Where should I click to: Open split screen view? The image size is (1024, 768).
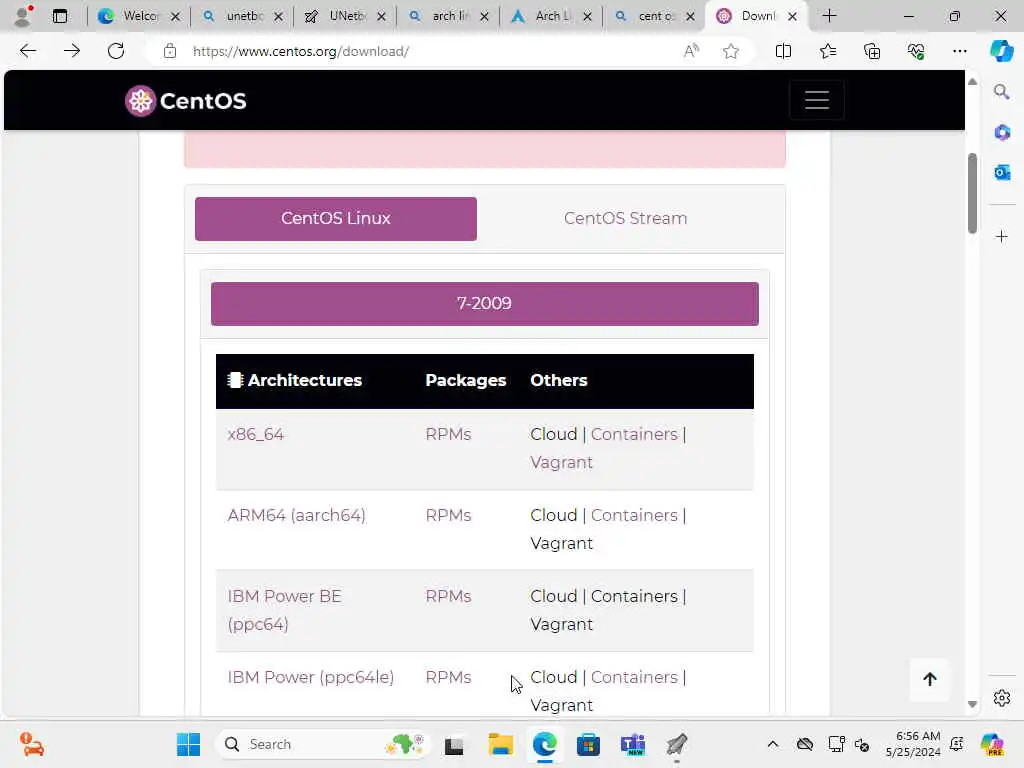pos(783,51)
